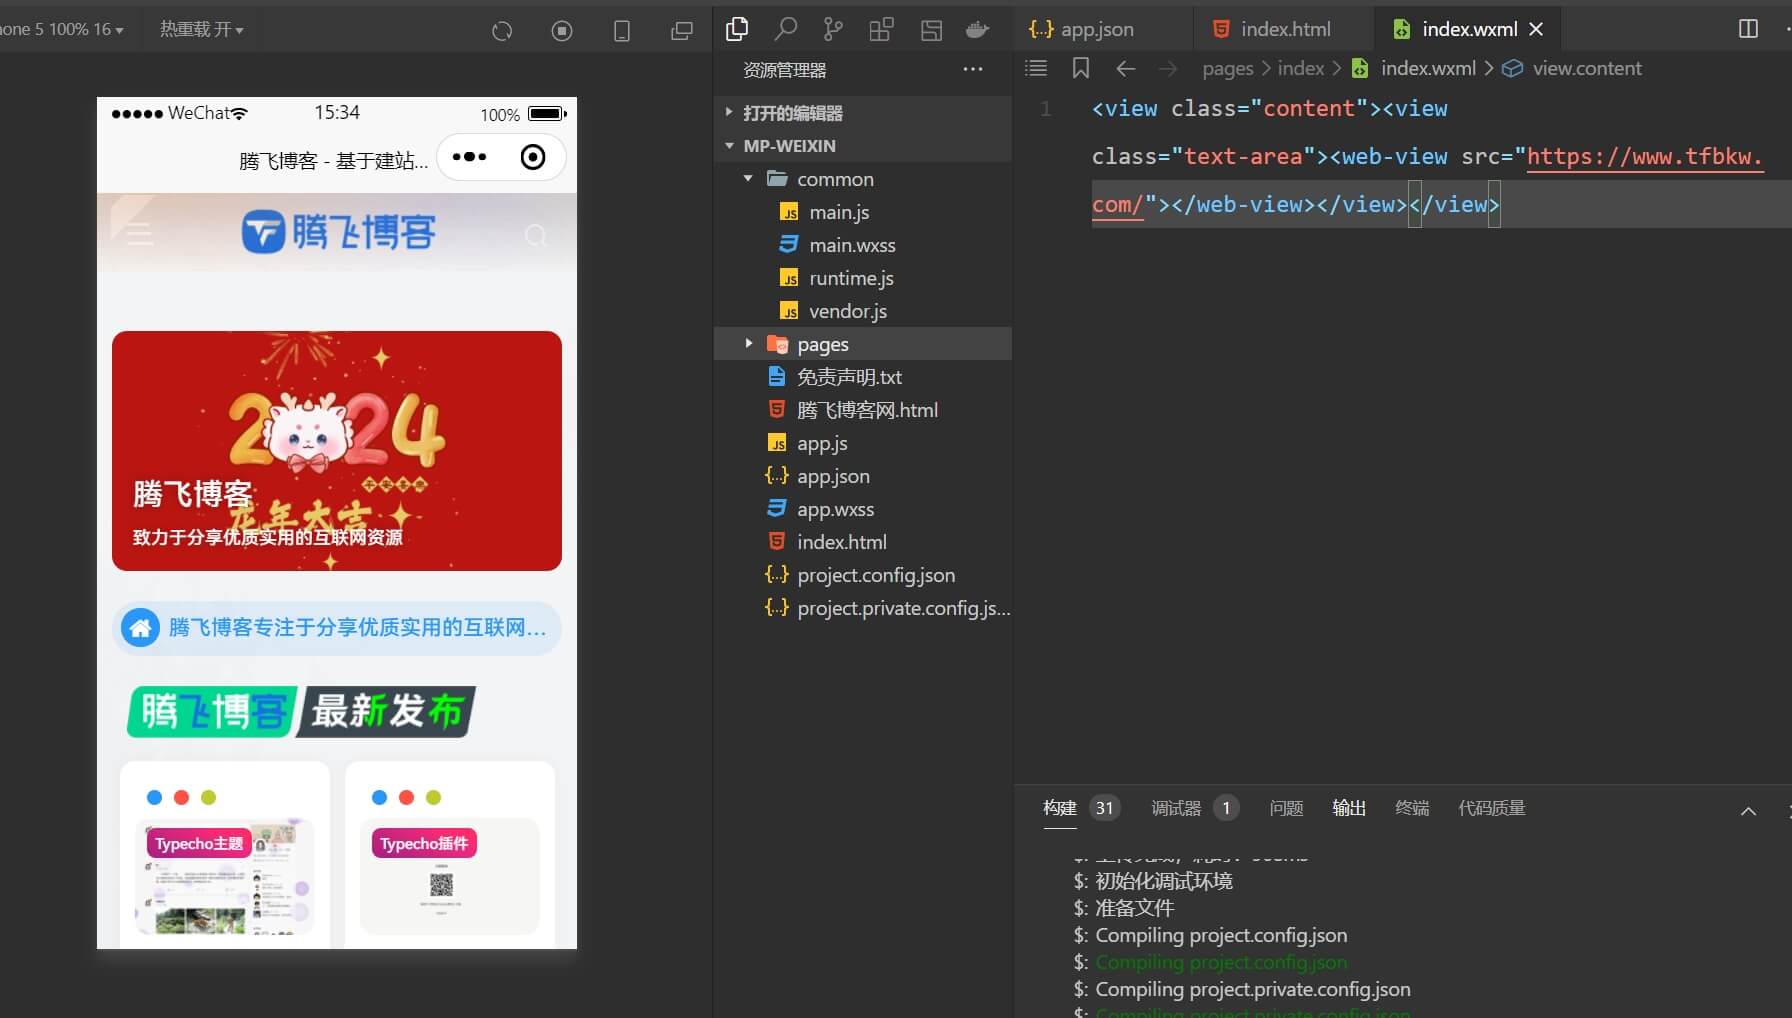This screenshot has height=1018, width=1792.
Task: Click the bookmark icon in breadcrumb bar
Action: [x=1081, y=68]
